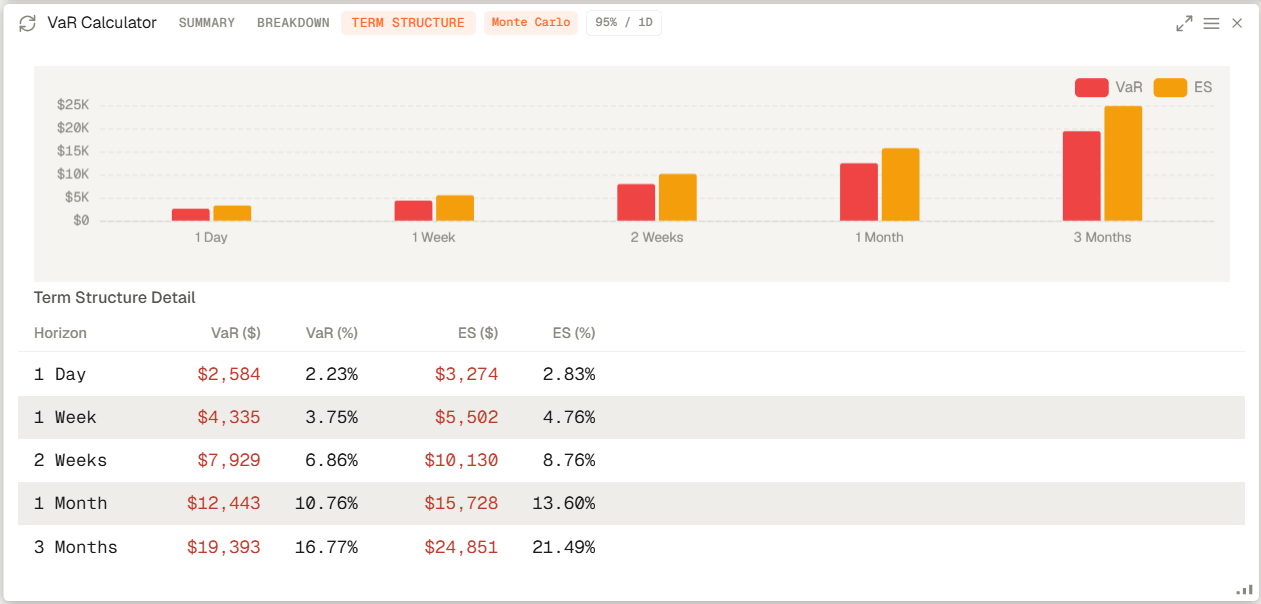Click the $24,851 ES value
The width and height of the screenshot is (1261, 604).
pos(461,547)
